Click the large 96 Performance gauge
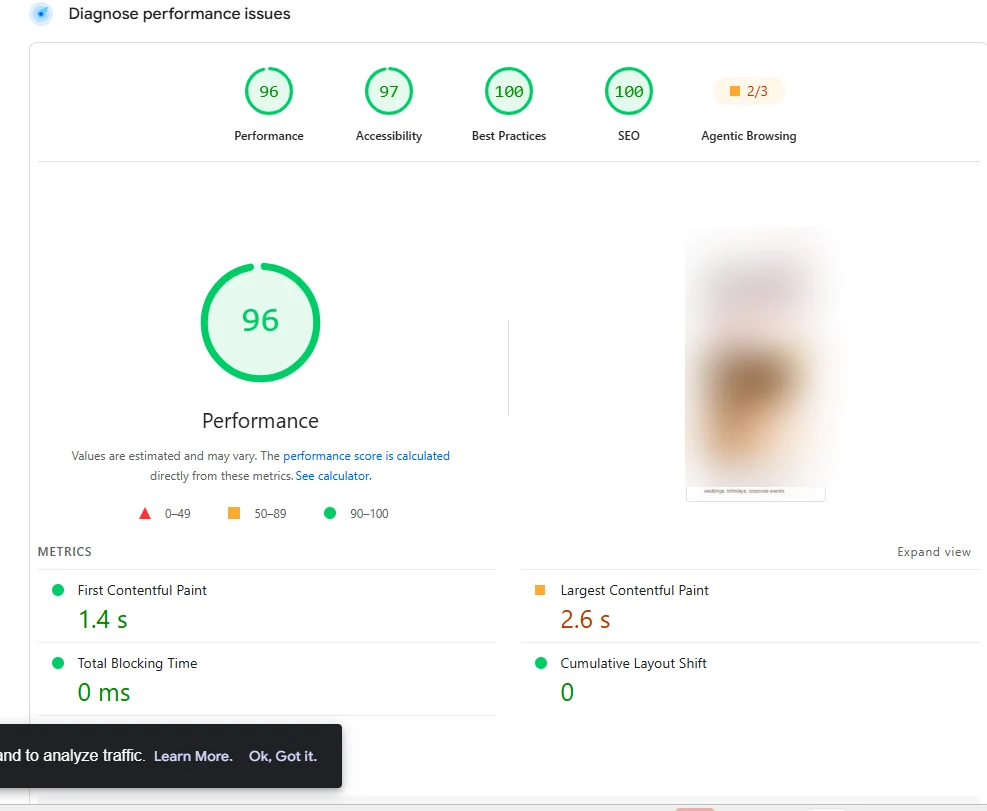The width and height of the screenshot is (987, 811). click(x=261, y=322)
